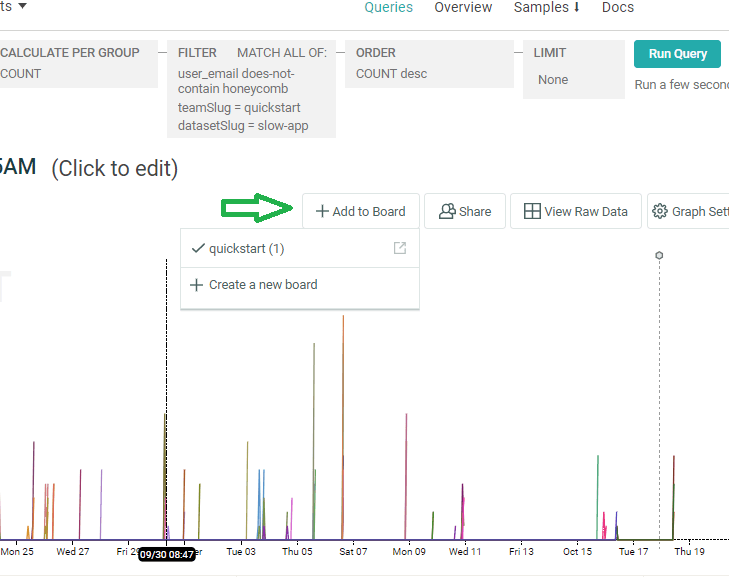Edit the FILTER clause box
This screenshot has height=577, width=729.
(251, 89)
